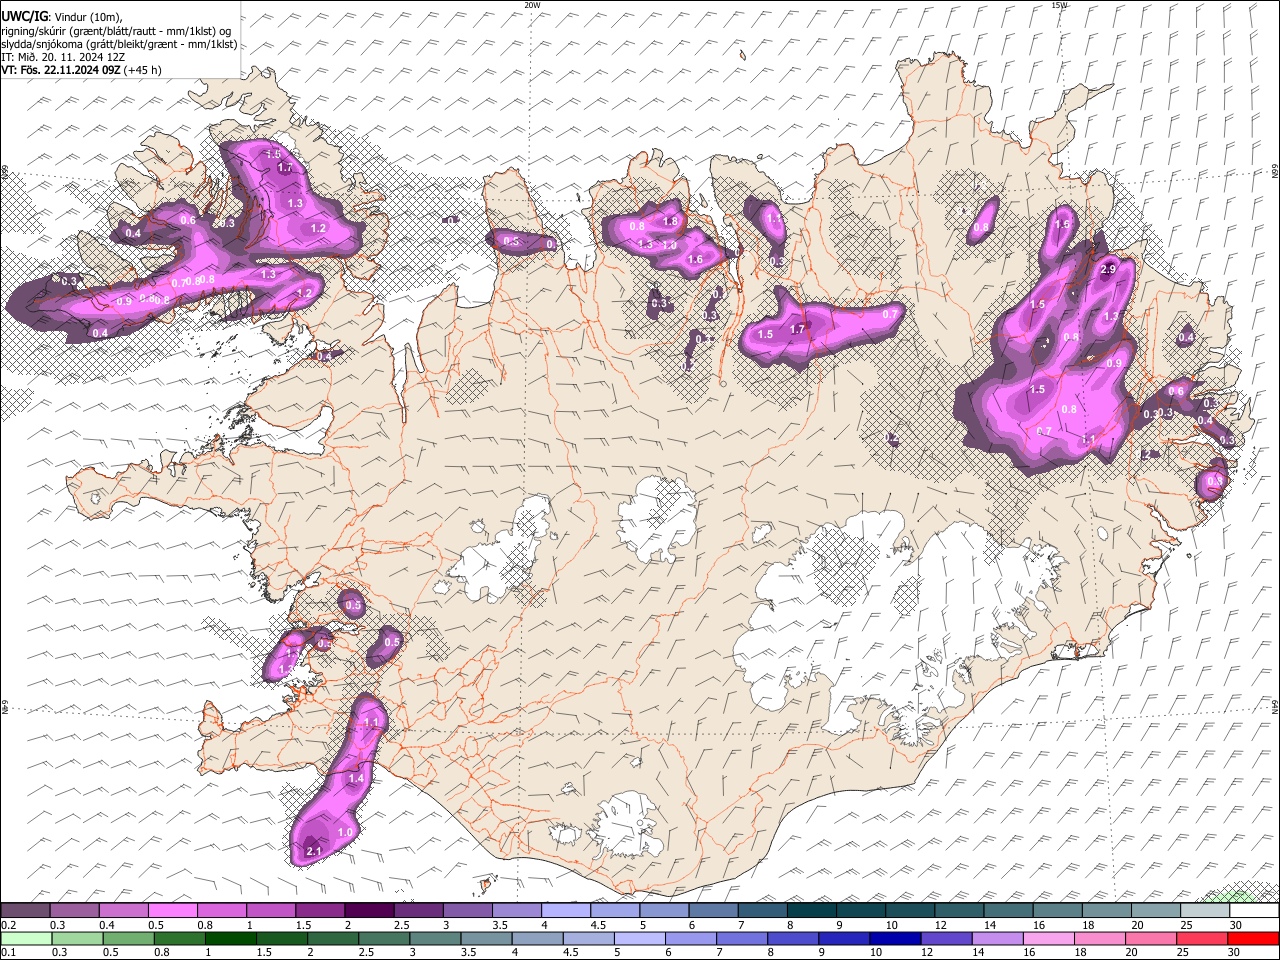Select the pale gray snow swatch between 25 and 30
This screenshot has width=1280, height=960.
(x=1205, y=911)
